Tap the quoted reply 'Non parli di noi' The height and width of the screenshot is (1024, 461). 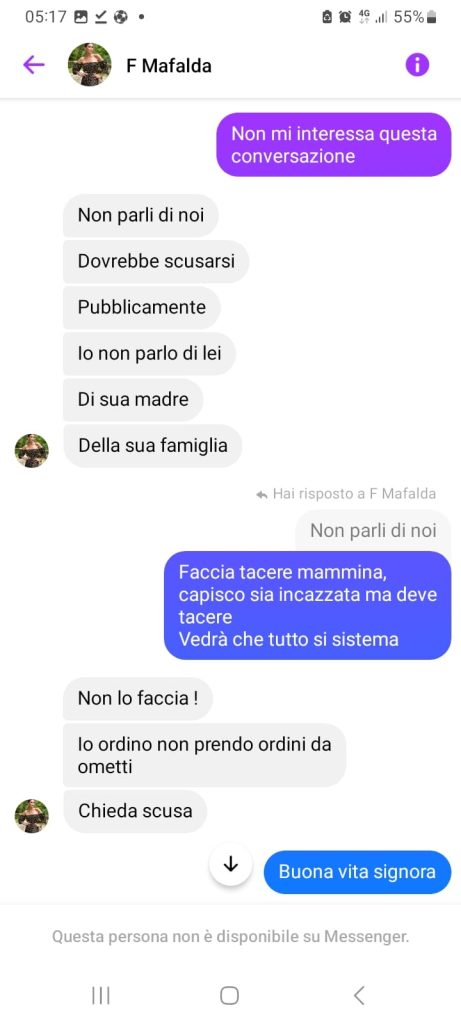click(x=373, y=530)
